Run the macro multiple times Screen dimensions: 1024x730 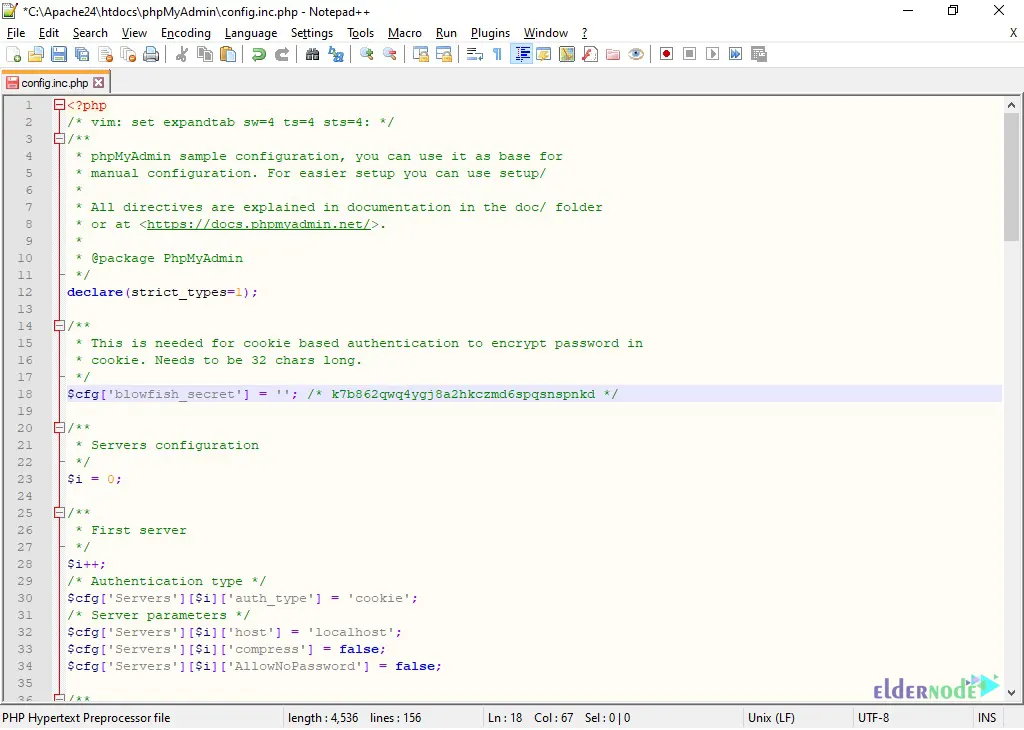[x=735, y=54]
